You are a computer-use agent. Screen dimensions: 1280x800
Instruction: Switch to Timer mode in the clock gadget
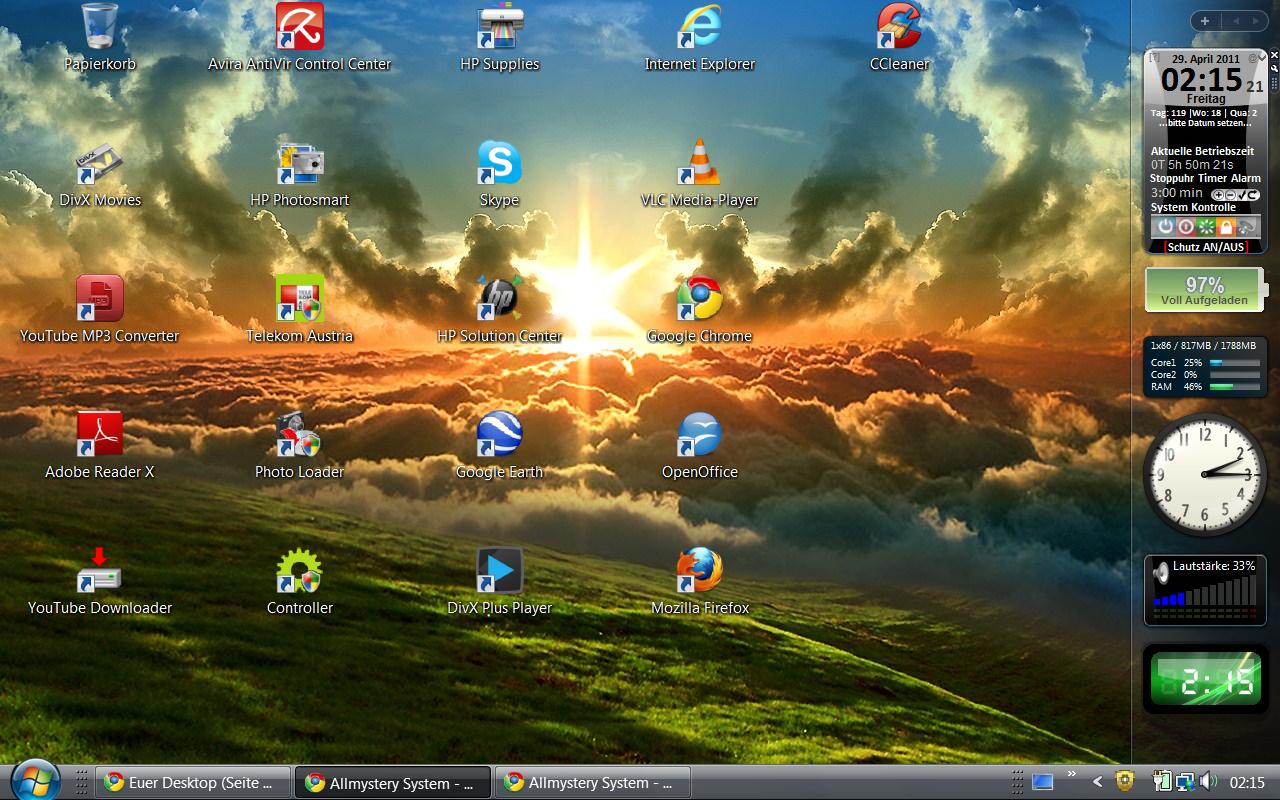point(1212,178)
